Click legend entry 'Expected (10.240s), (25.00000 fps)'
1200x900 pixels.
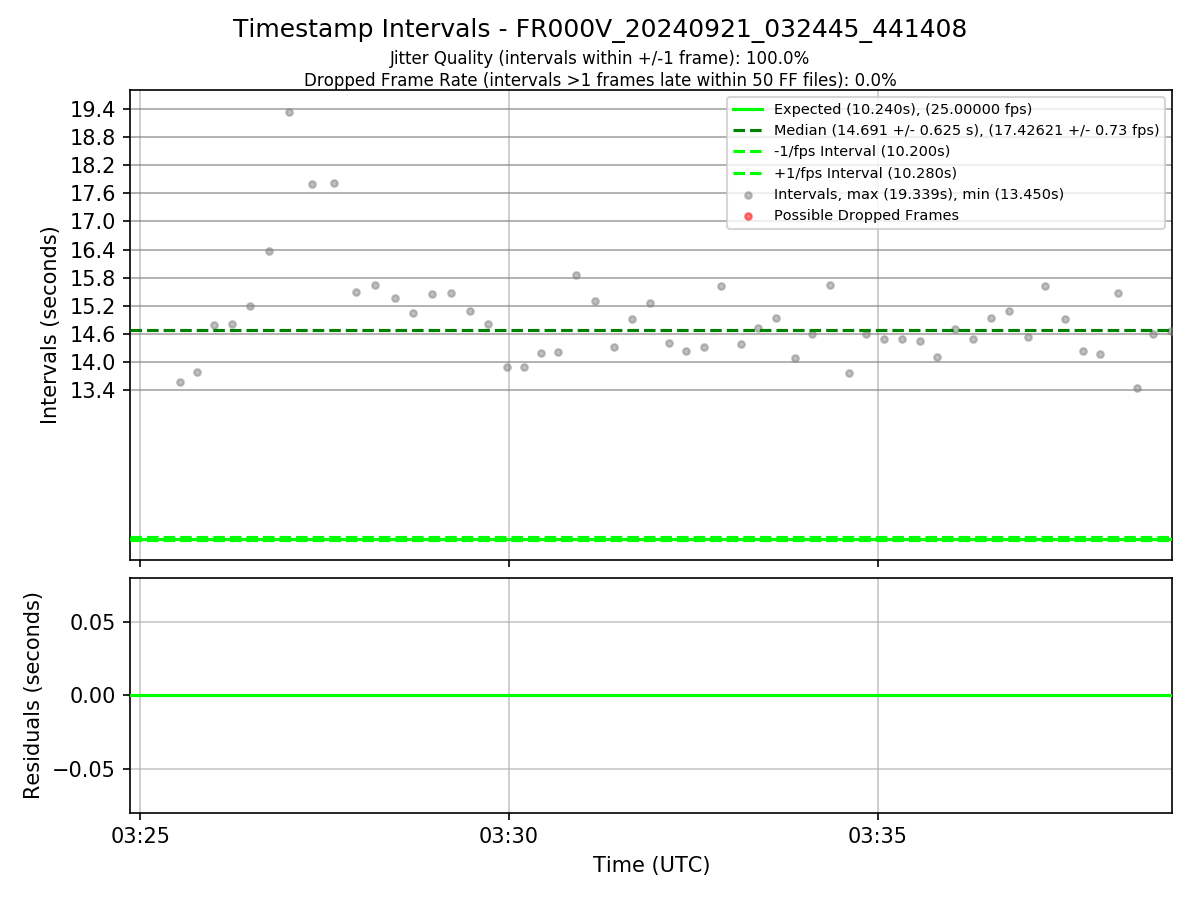903,109
